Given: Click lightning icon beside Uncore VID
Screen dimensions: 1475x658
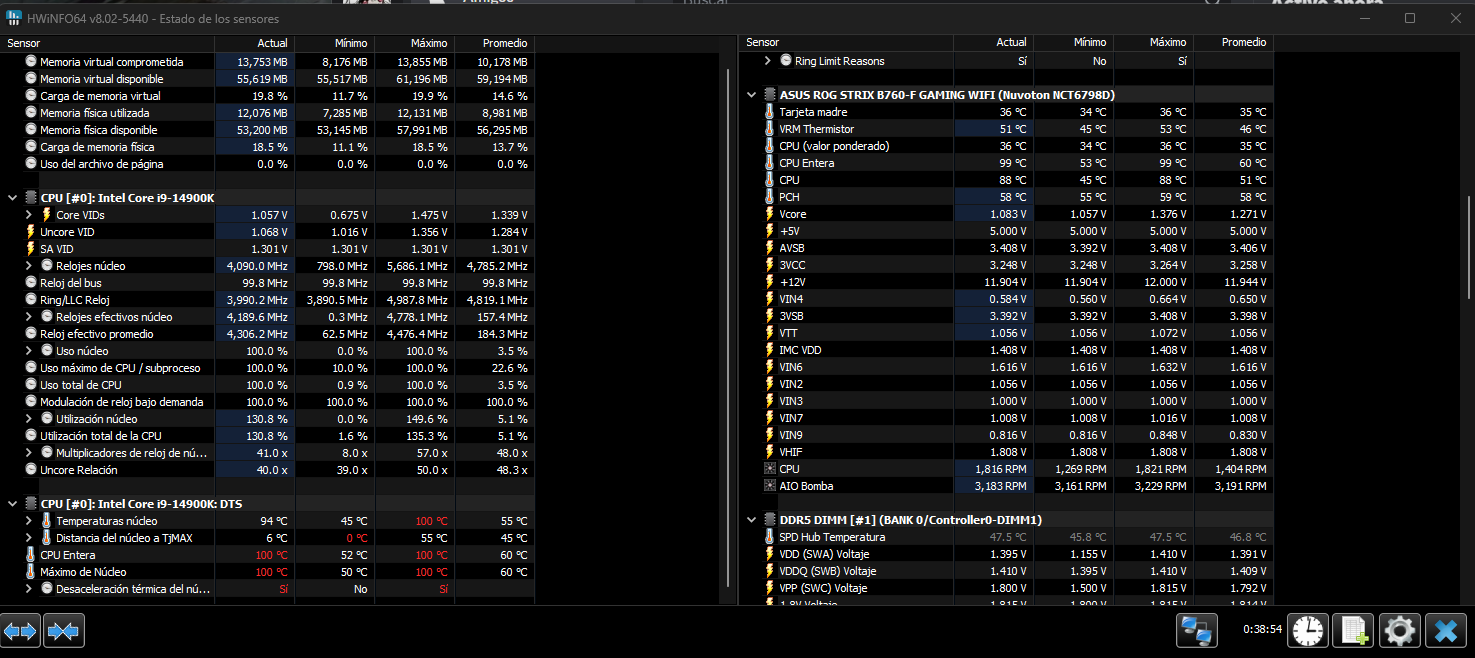Looking at the screenshot, I should click(30, 232).
